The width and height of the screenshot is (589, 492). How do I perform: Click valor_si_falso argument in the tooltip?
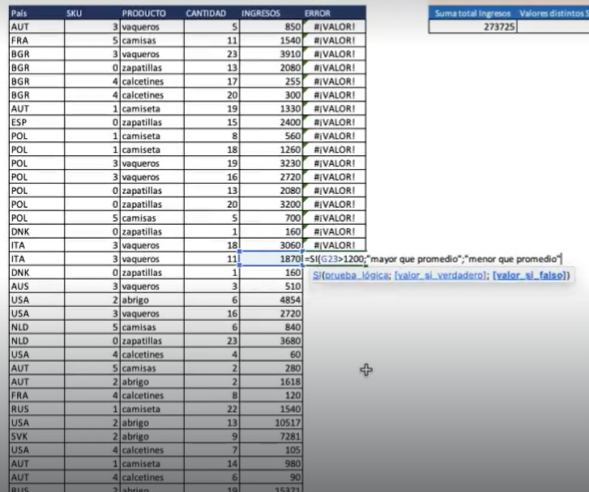pyautogui.click(x=529, y=276)
